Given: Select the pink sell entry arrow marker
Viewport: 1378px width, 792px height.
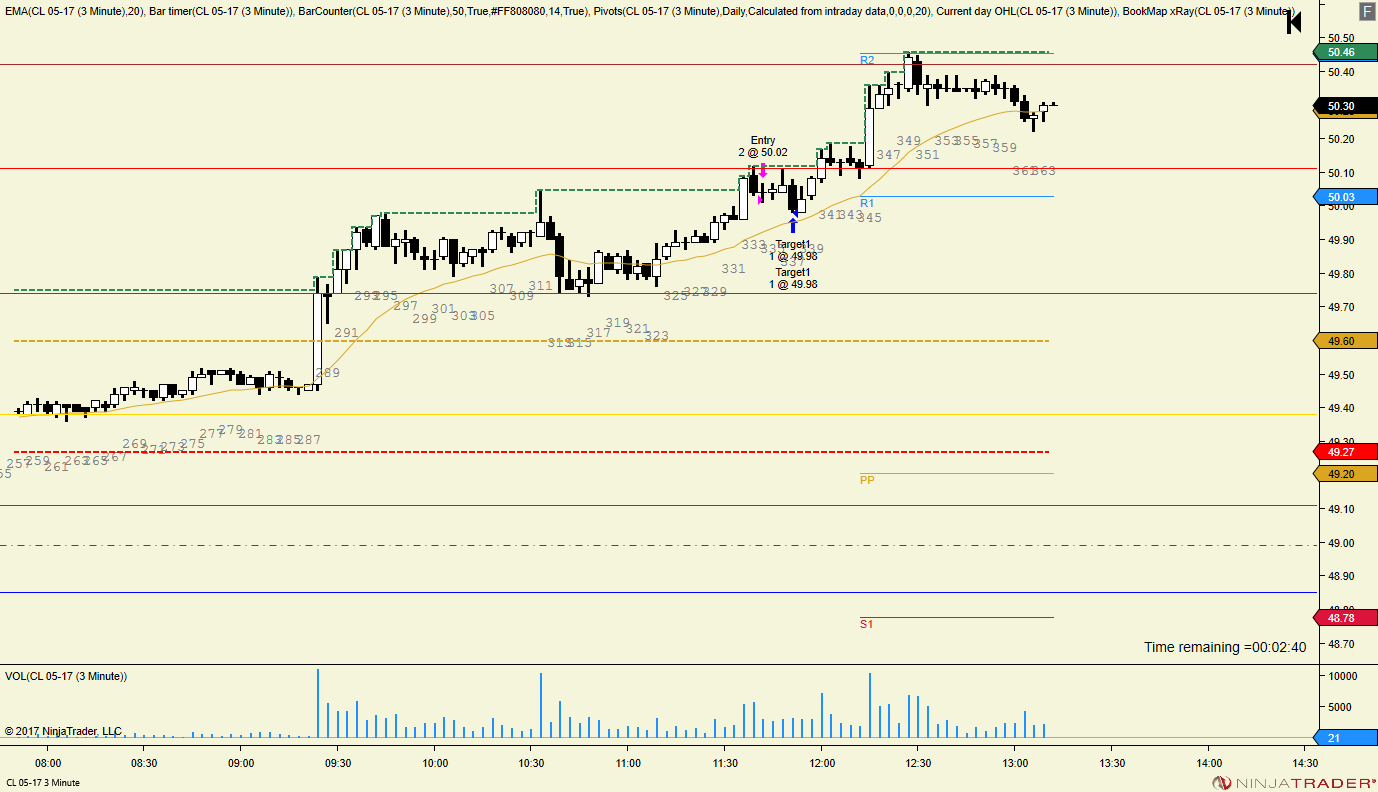Looking at the screenshot, I should click(763, 170).
